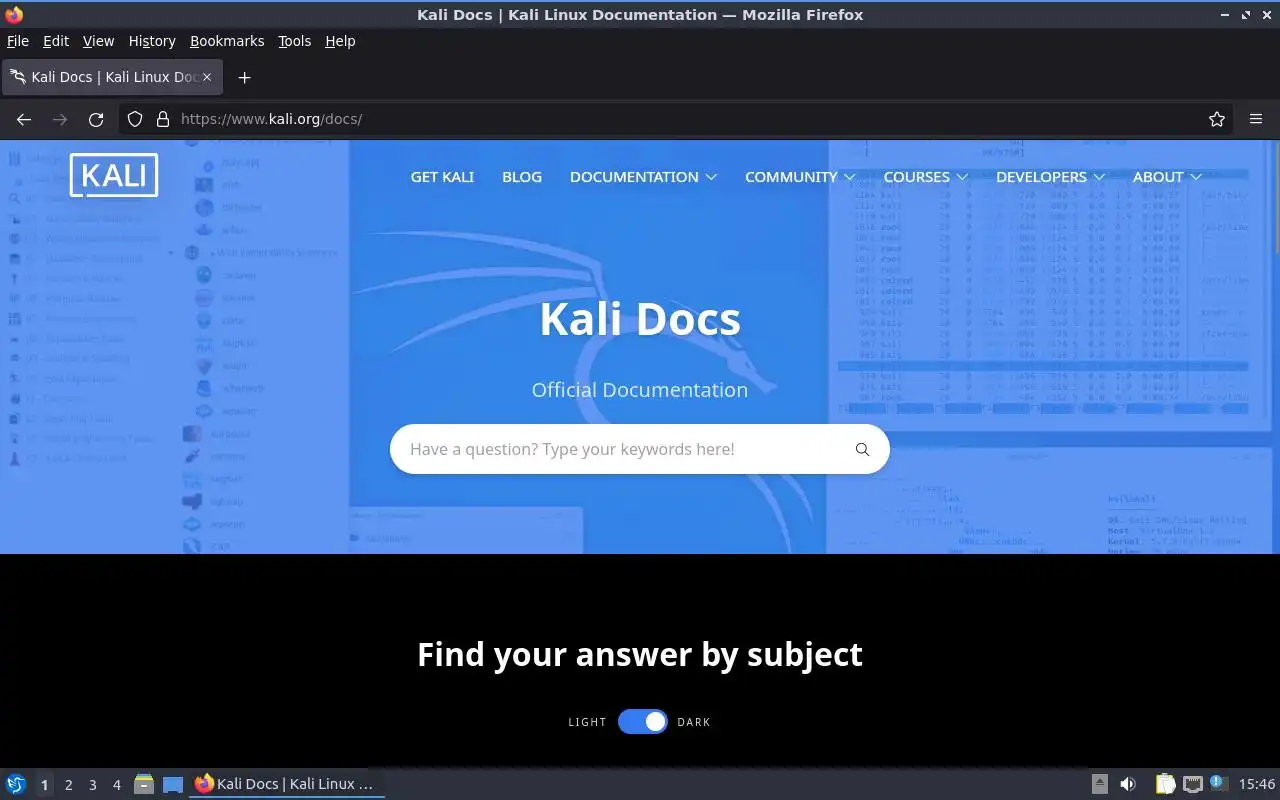Click the Get Kali link
The image size is (1280, 800).
[x=442, y=177]
